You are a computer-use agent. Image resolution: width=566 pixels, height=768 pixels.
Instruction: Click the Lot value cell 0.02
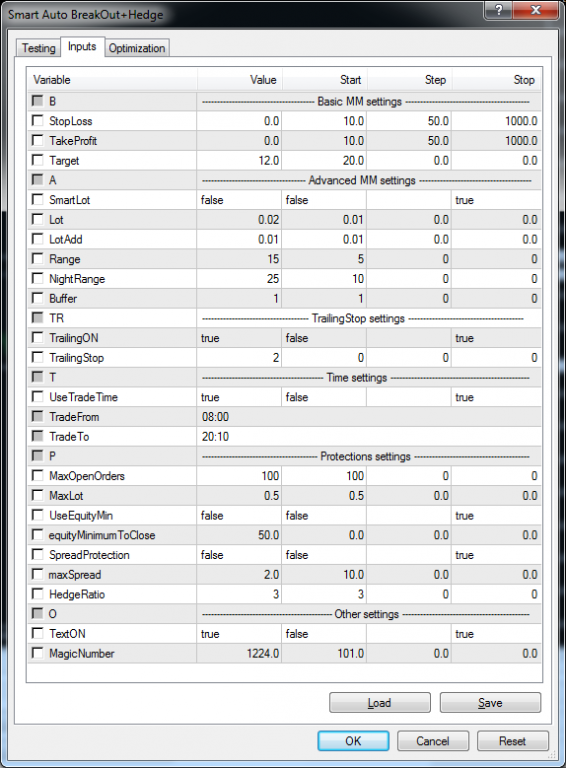click(239, 219)
